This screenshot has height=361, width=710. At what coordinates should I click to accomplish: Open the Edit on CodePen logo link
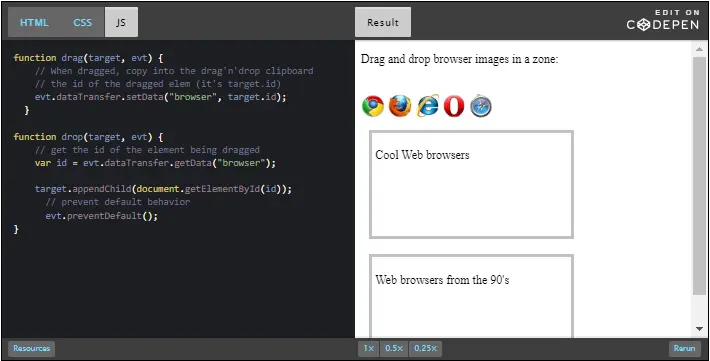663,20
